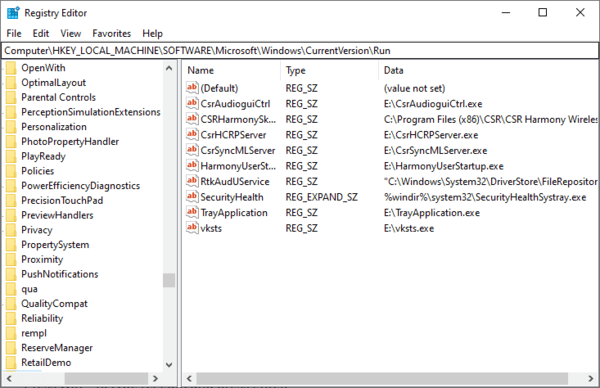Click the folder icon of PerceptionSimulationExtensions
Viewport: 600px width, 388px height.
click(x=11, y=112)
